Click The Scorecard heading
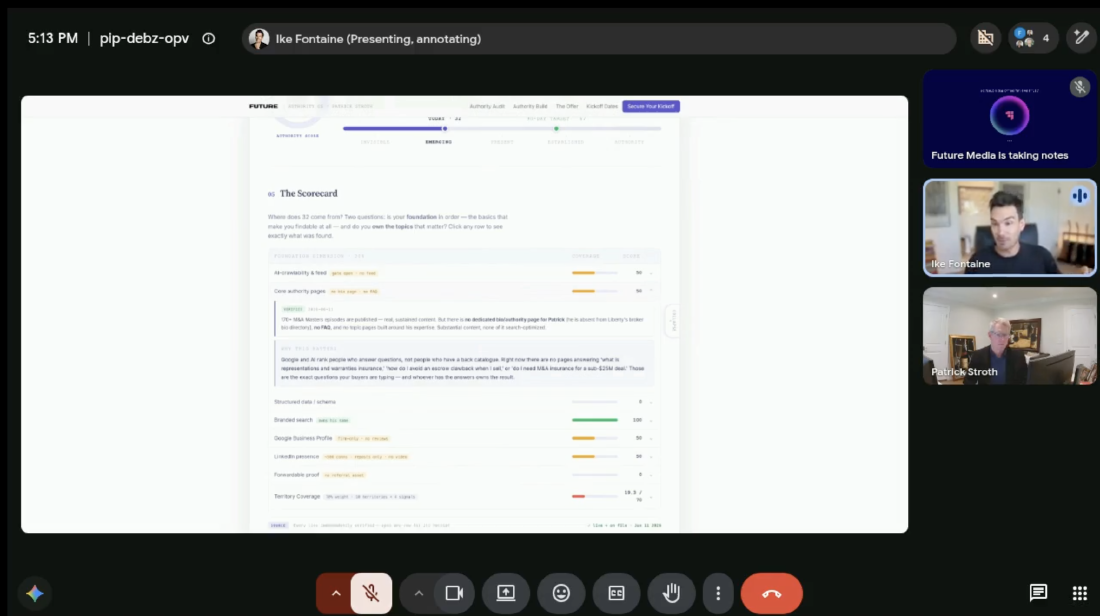1100x616 pixels. (308, 194)
